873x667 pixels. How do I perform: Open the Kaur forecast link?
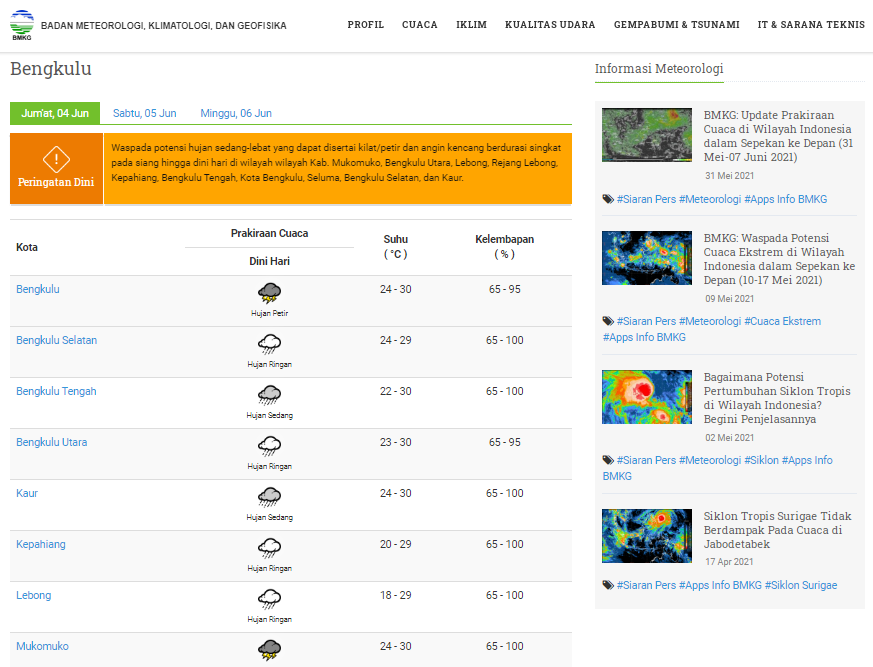click(x=27, y=493)
